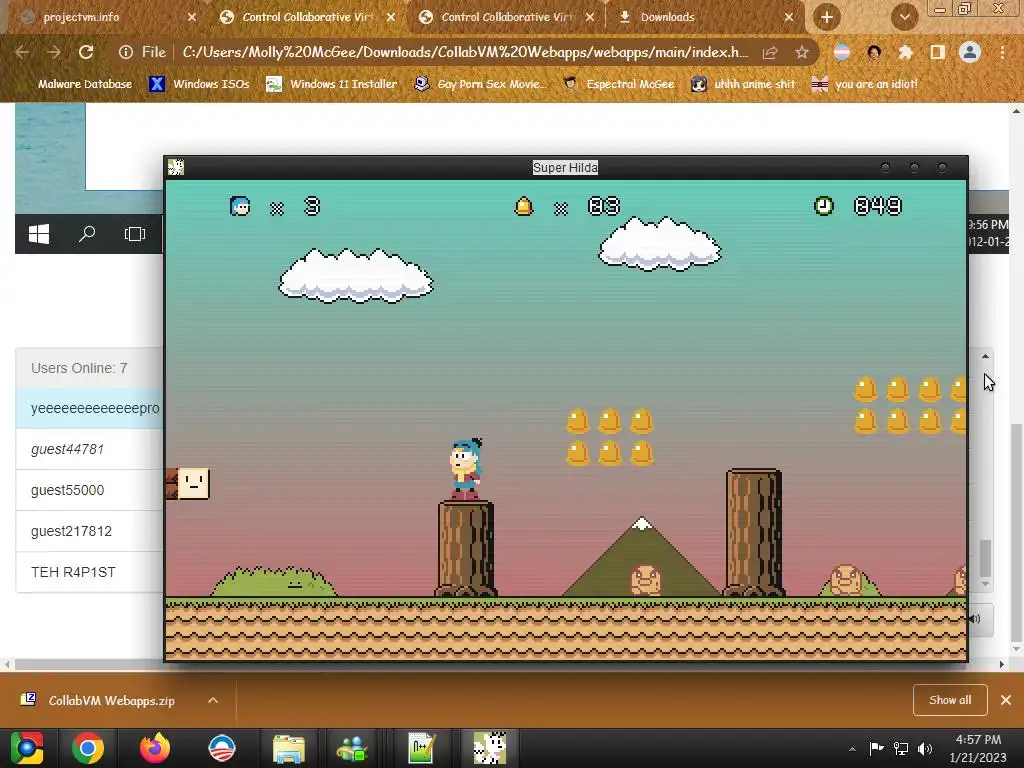Click the page vertical scrollbar
The image size is (1024, 768).
coord(1016,532)
